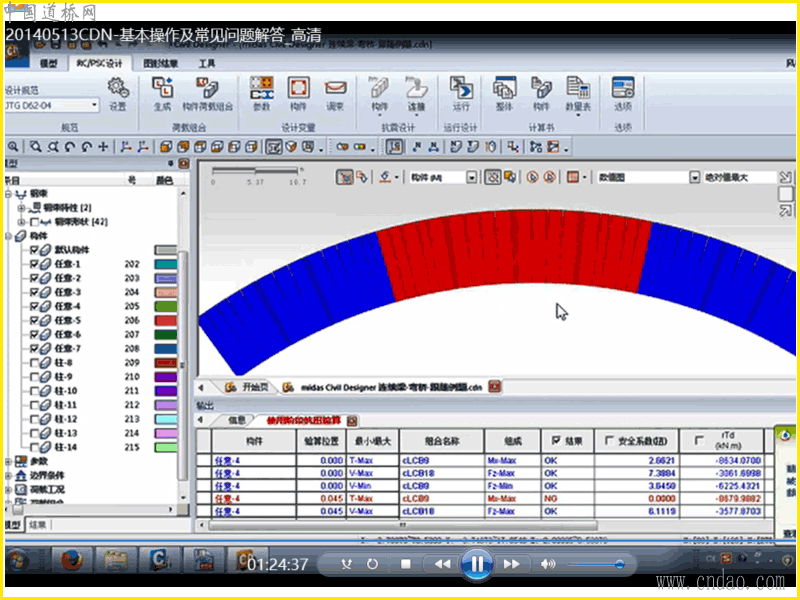
Task: Expand the 参数 tree node
Action: (x=9, y=461)
